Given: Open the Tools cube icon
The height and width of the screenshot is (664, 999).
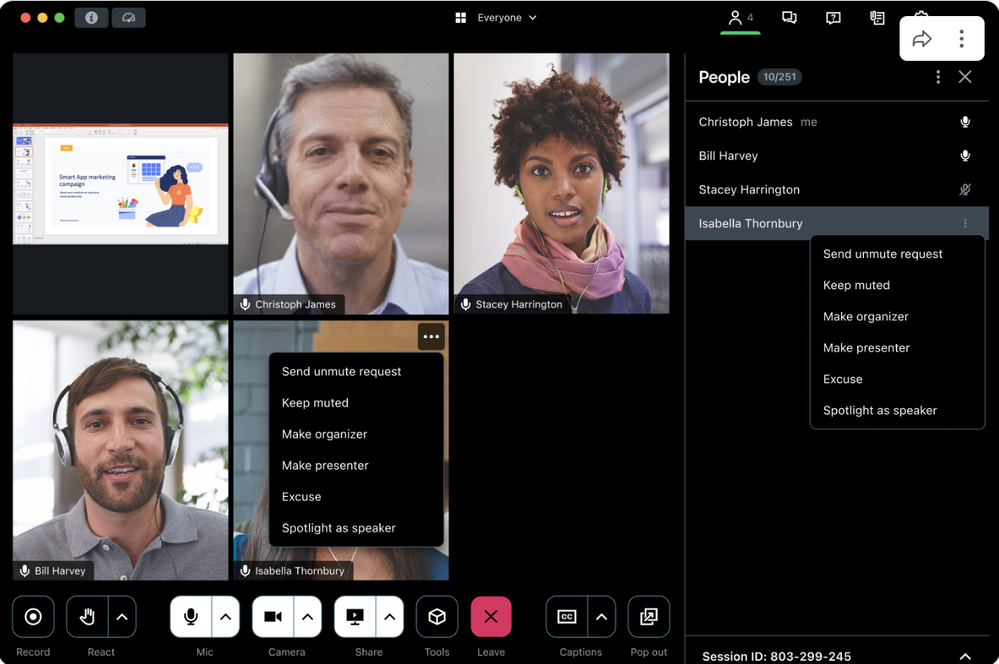Looking at the screenshot, I should point(437,617).
